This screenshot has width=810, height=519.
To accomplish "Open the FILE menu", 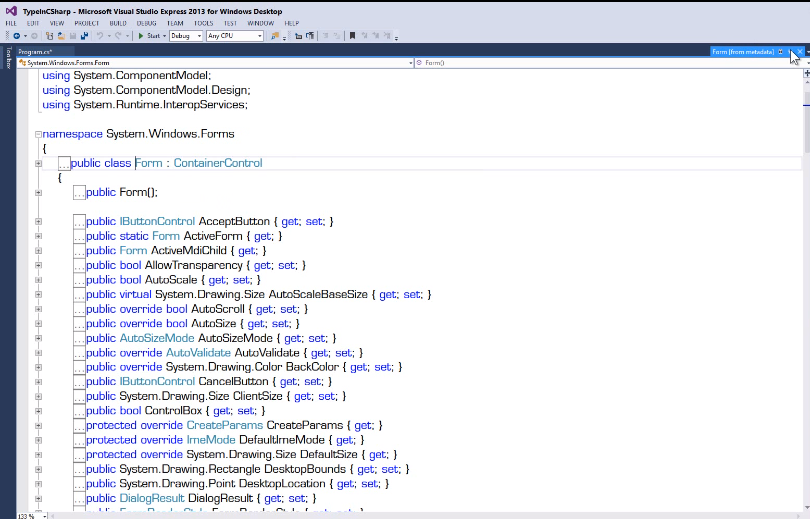I will point(11,23).
